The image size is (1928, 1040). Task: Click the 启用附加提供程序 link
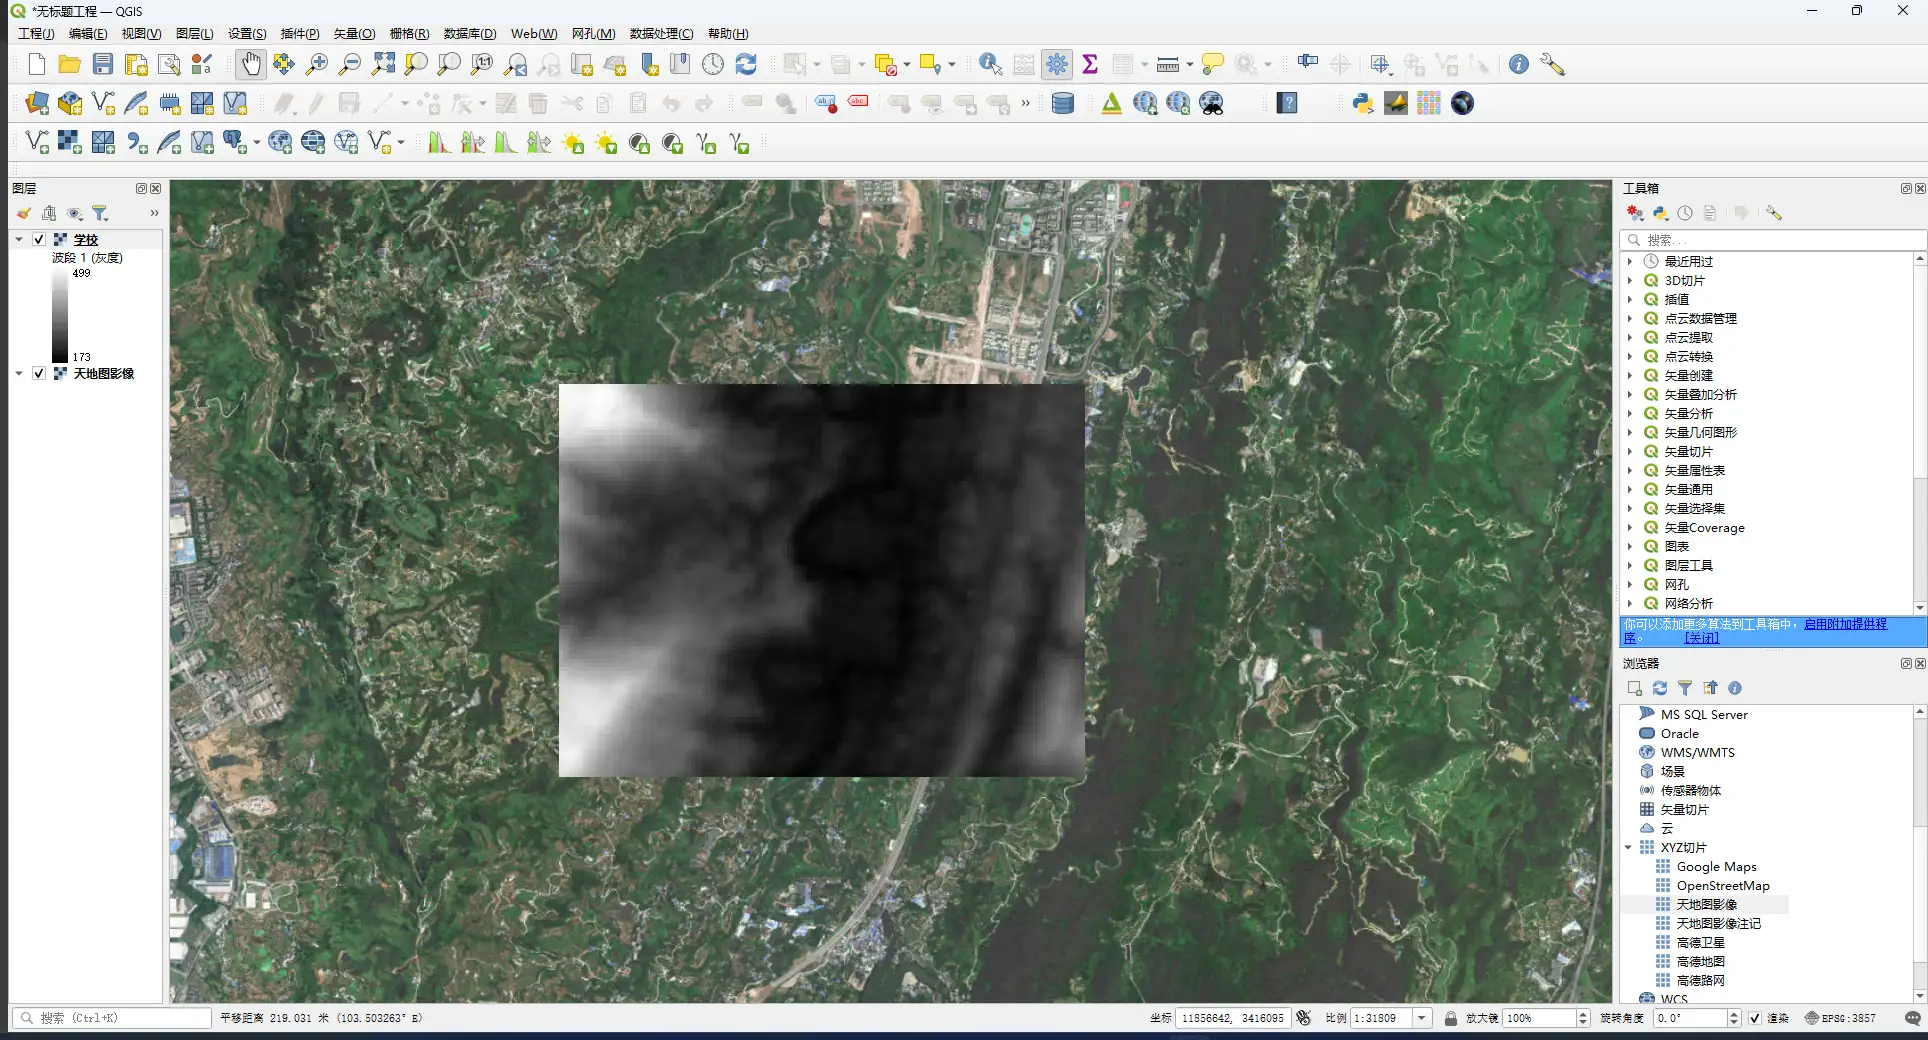[x=1845, y=624]
